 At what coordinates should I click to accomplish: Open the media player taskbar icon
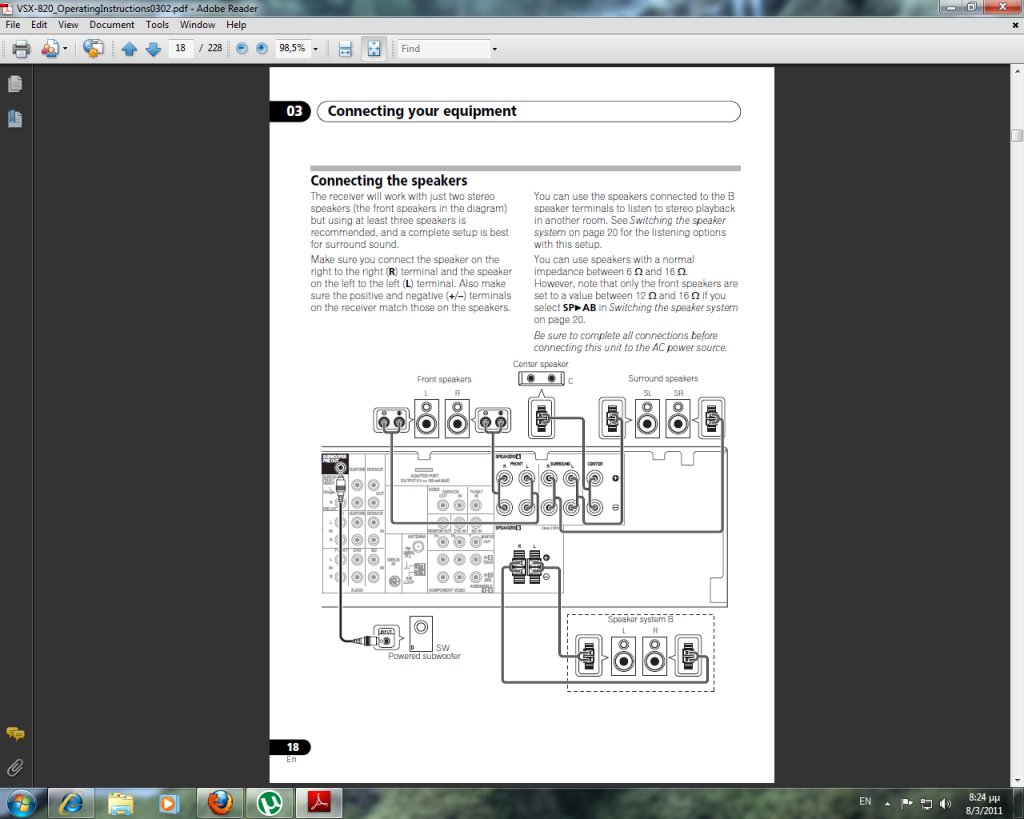(168, 803)
